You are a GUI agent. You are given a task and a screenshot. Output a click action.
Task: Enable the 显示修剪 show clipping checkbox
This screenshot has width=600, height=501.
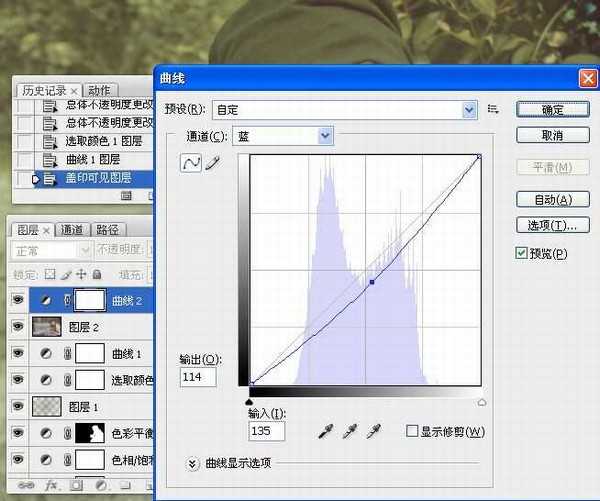pos(413,431)
